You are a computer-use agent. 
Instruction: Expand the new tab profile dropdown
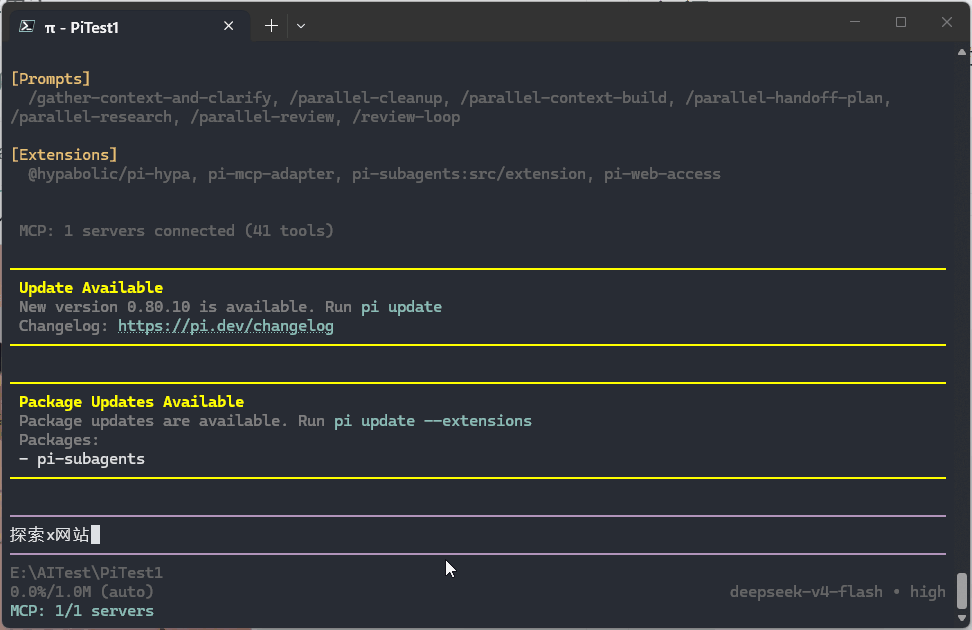click(301, 26)
